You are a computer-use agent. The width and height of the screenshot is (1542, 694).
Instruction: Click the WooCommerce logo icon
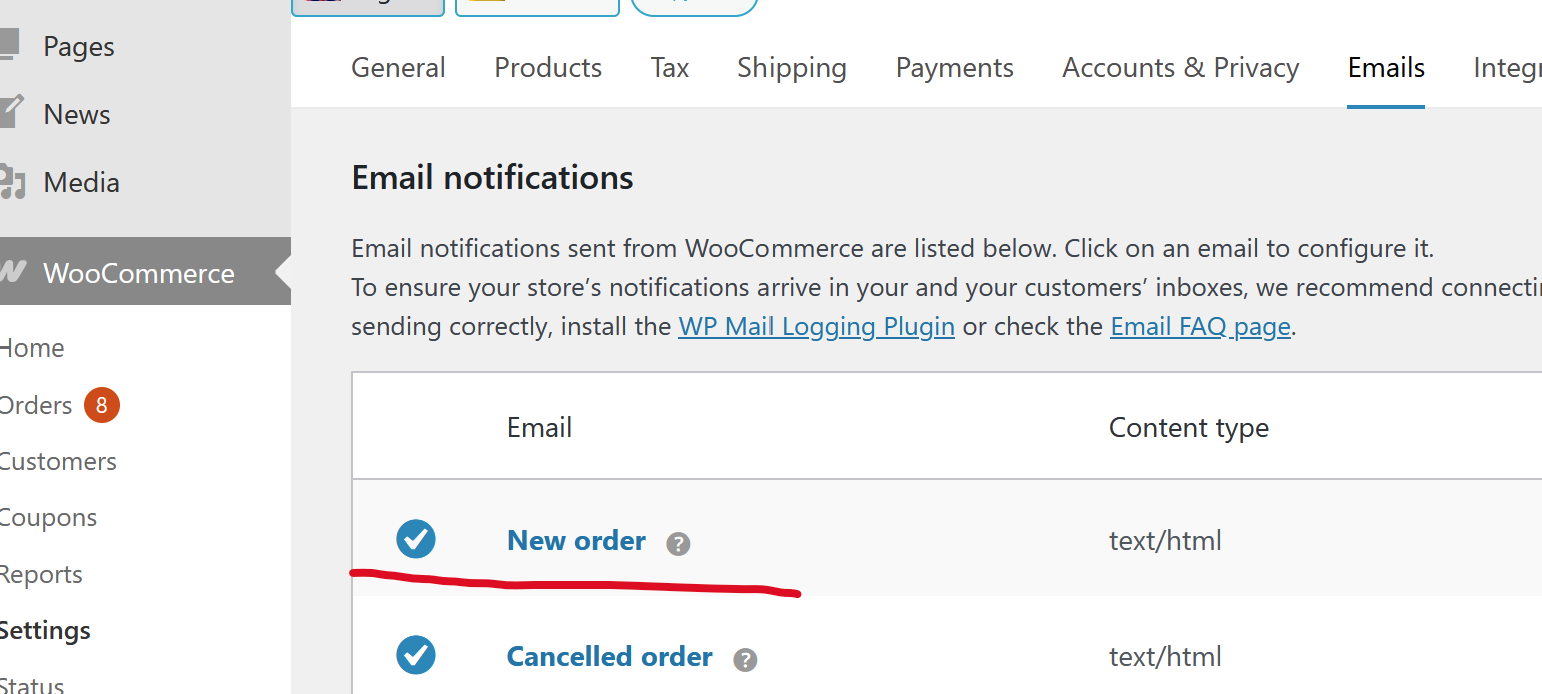(10, 272)
